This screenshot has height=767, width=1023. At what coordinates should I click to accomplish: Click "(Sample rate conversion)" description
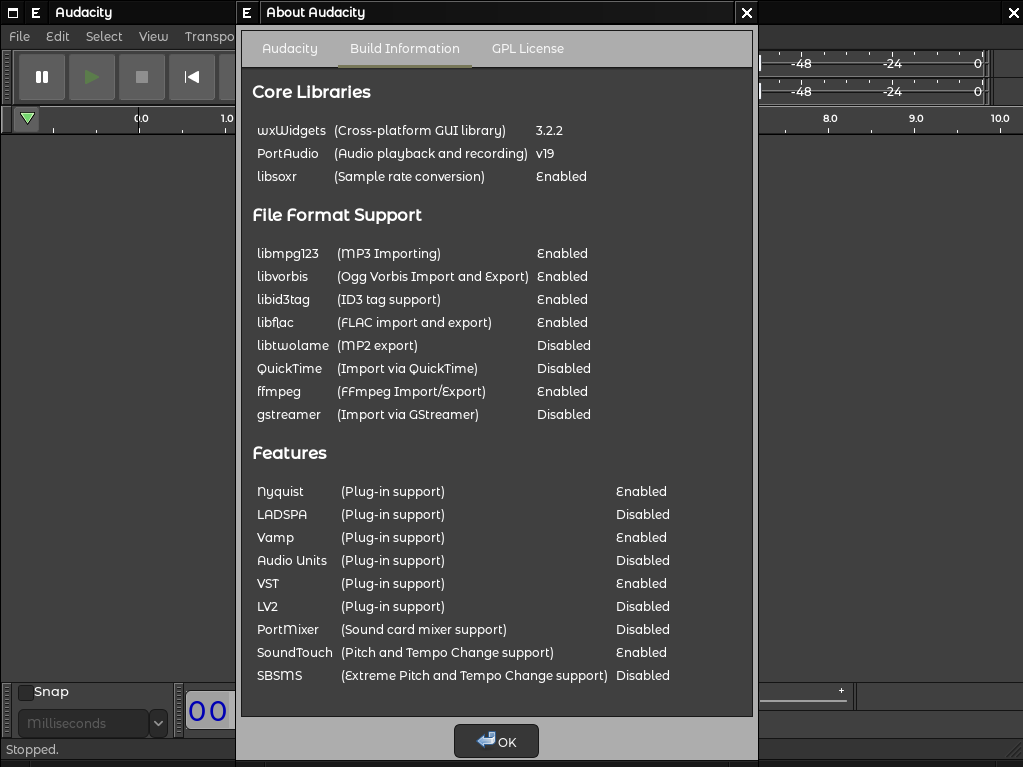coord(409,177)
